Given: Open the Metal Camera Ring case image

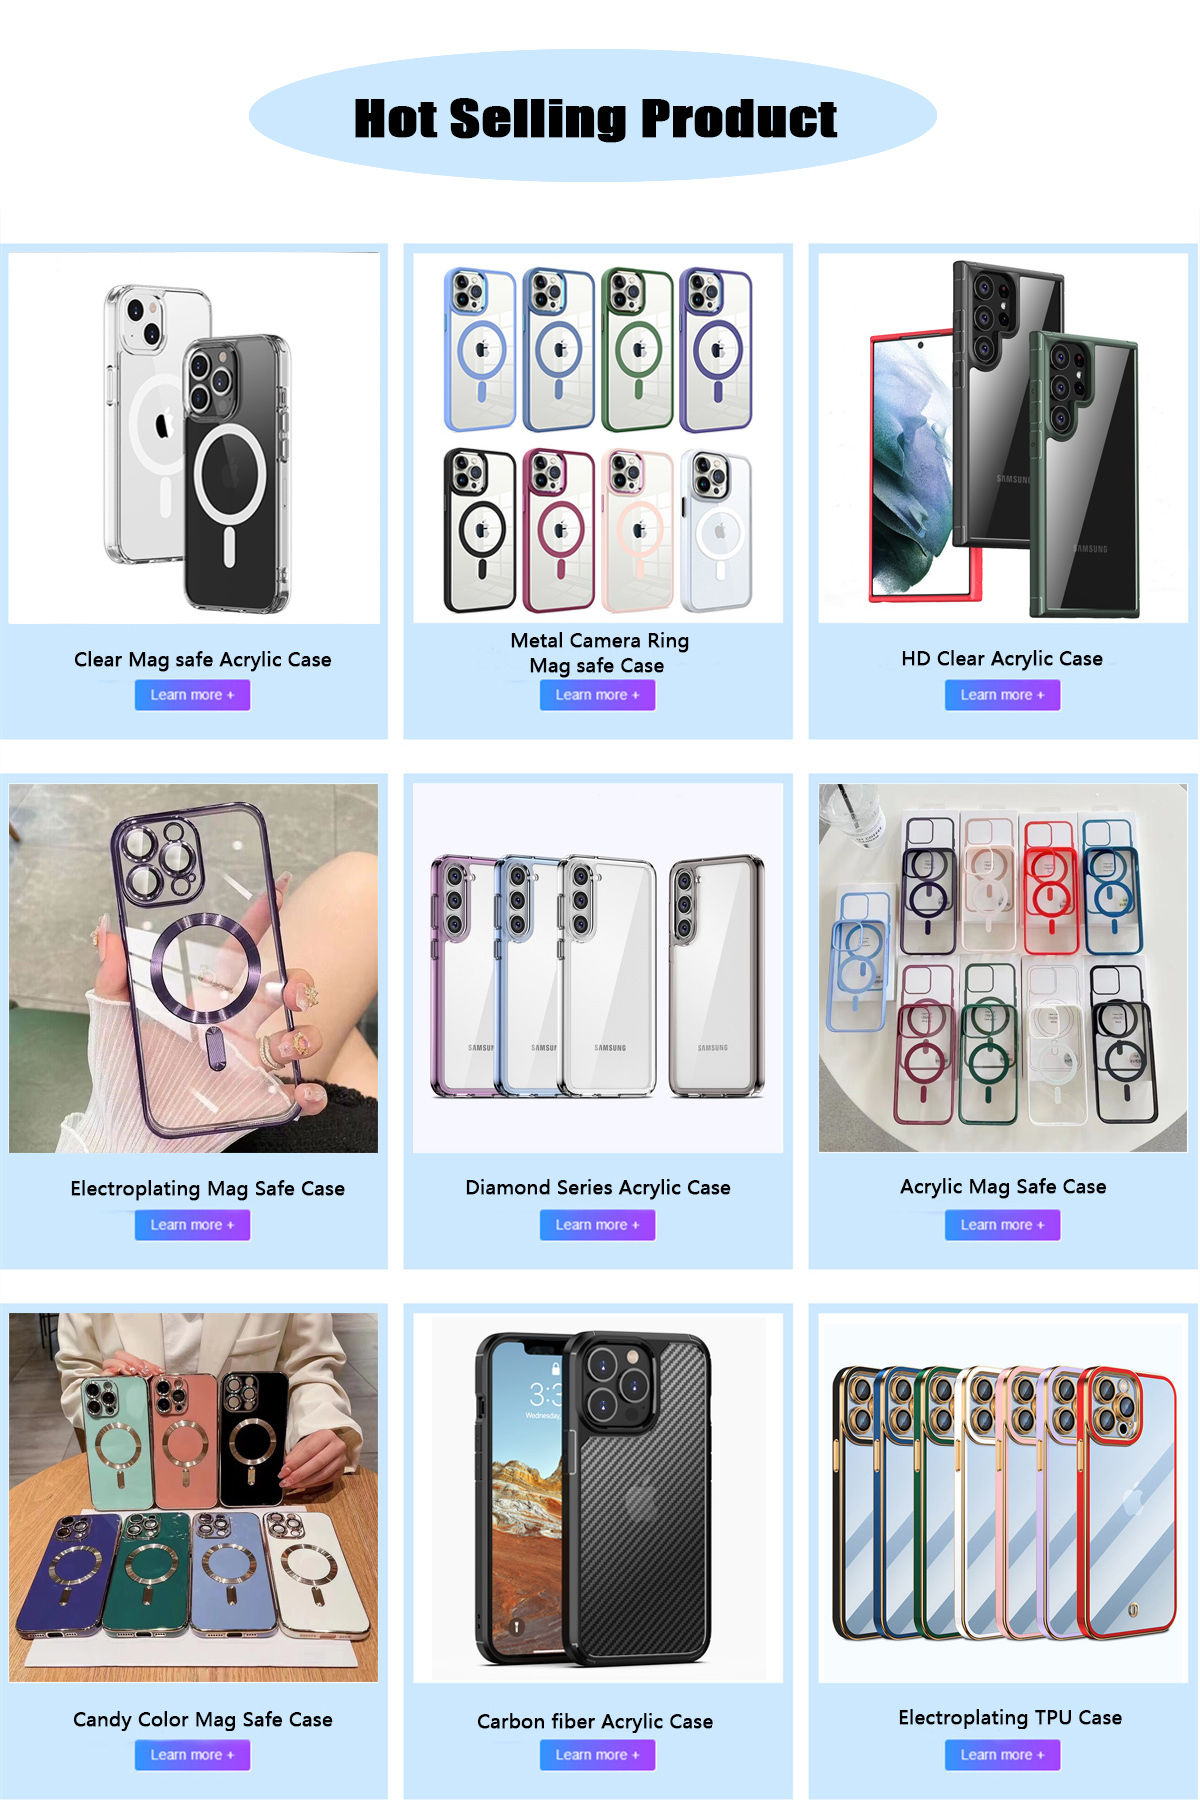Looking at the screenshot, I should (x=598, y=438).
